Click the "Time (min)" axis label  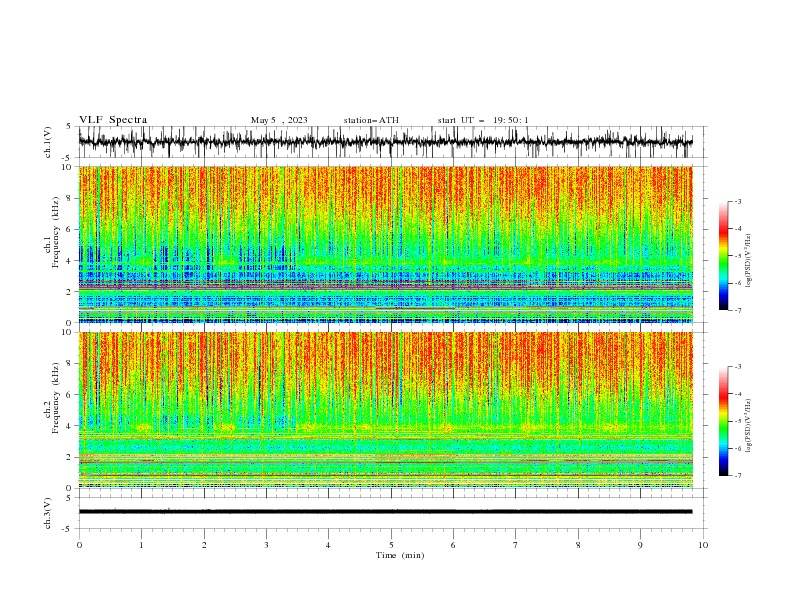pos(400,555)
